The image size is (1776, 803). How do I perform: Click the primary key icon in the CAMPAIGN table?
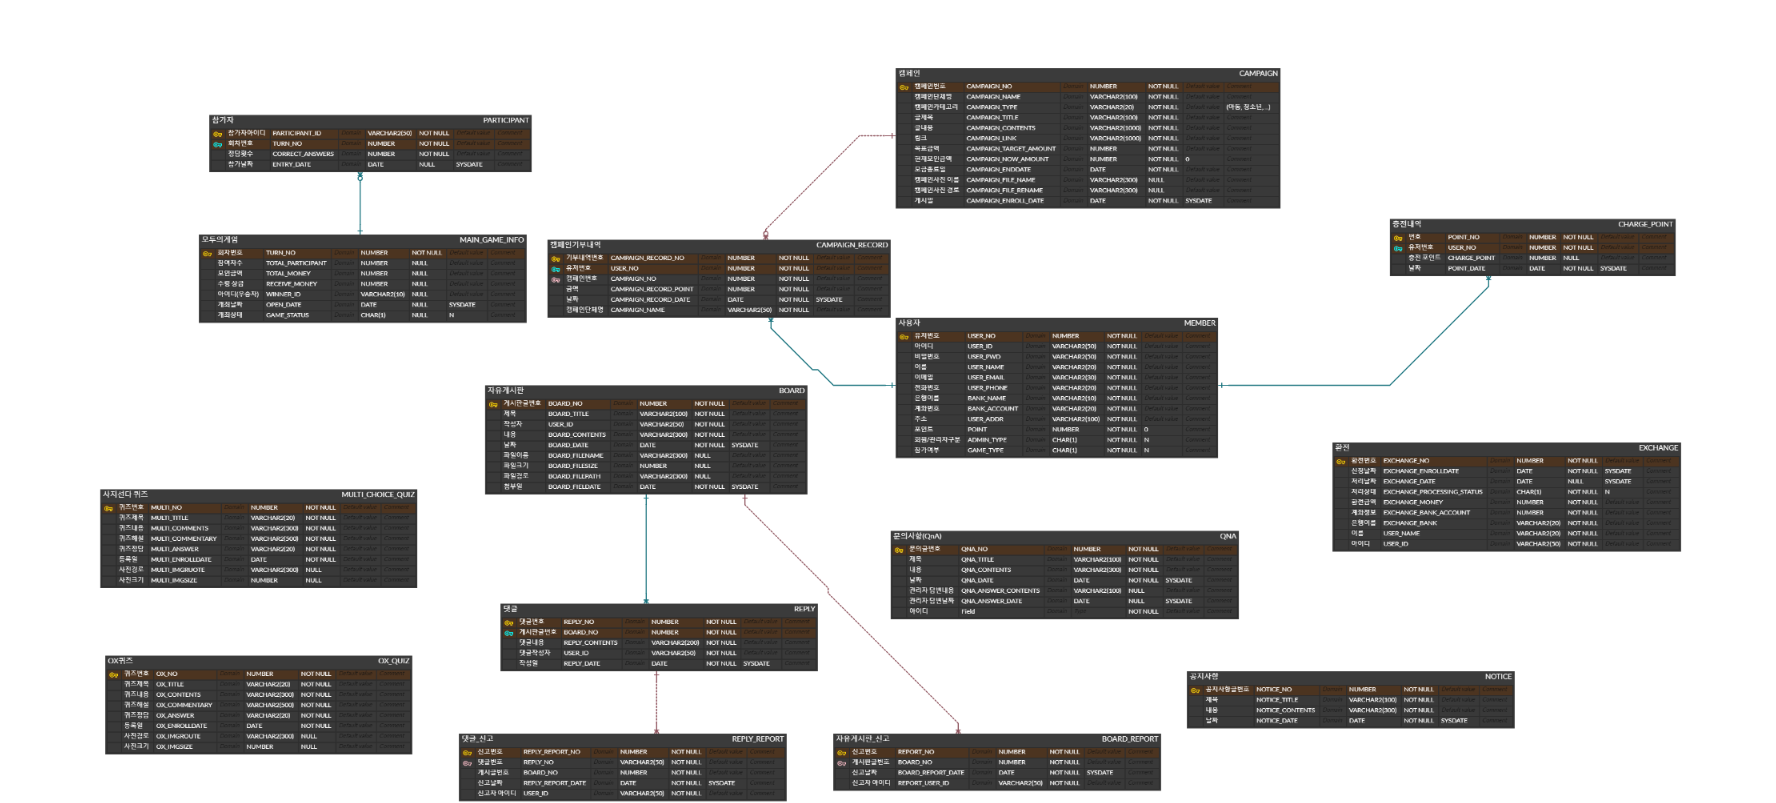904,87
